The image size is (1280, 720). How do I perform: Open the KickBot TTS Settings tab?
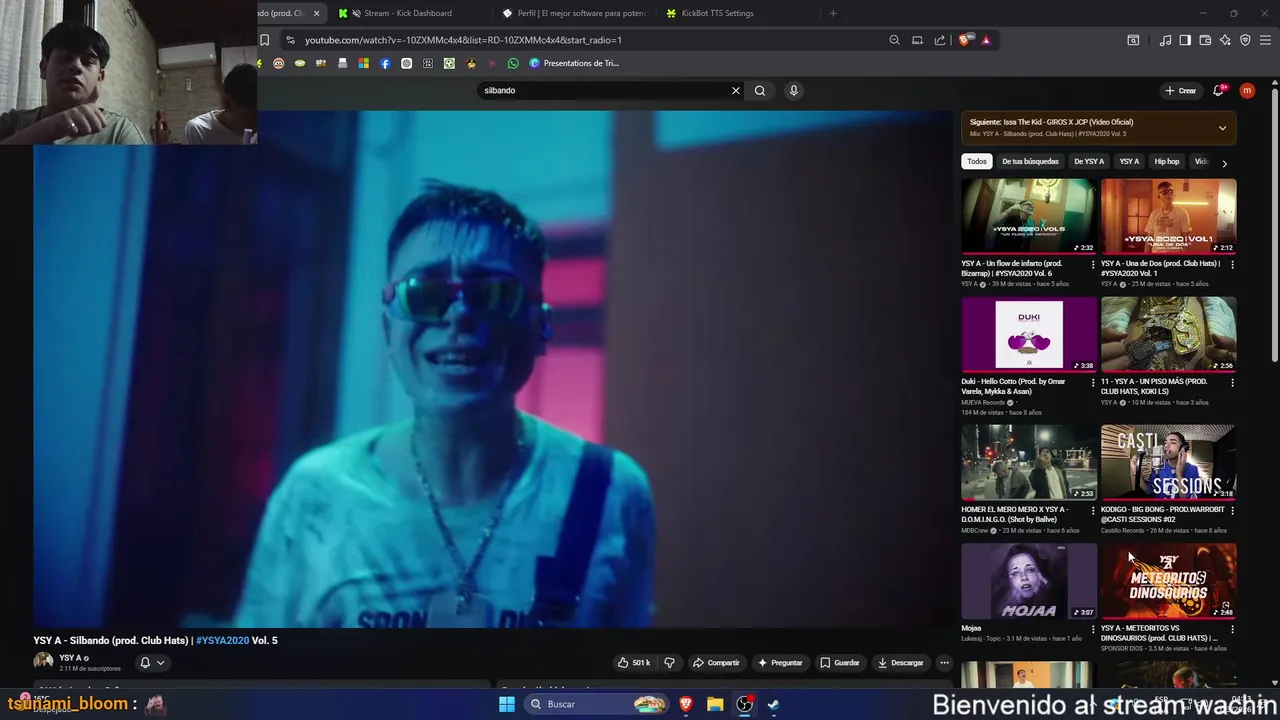click(x=740, y=13)
